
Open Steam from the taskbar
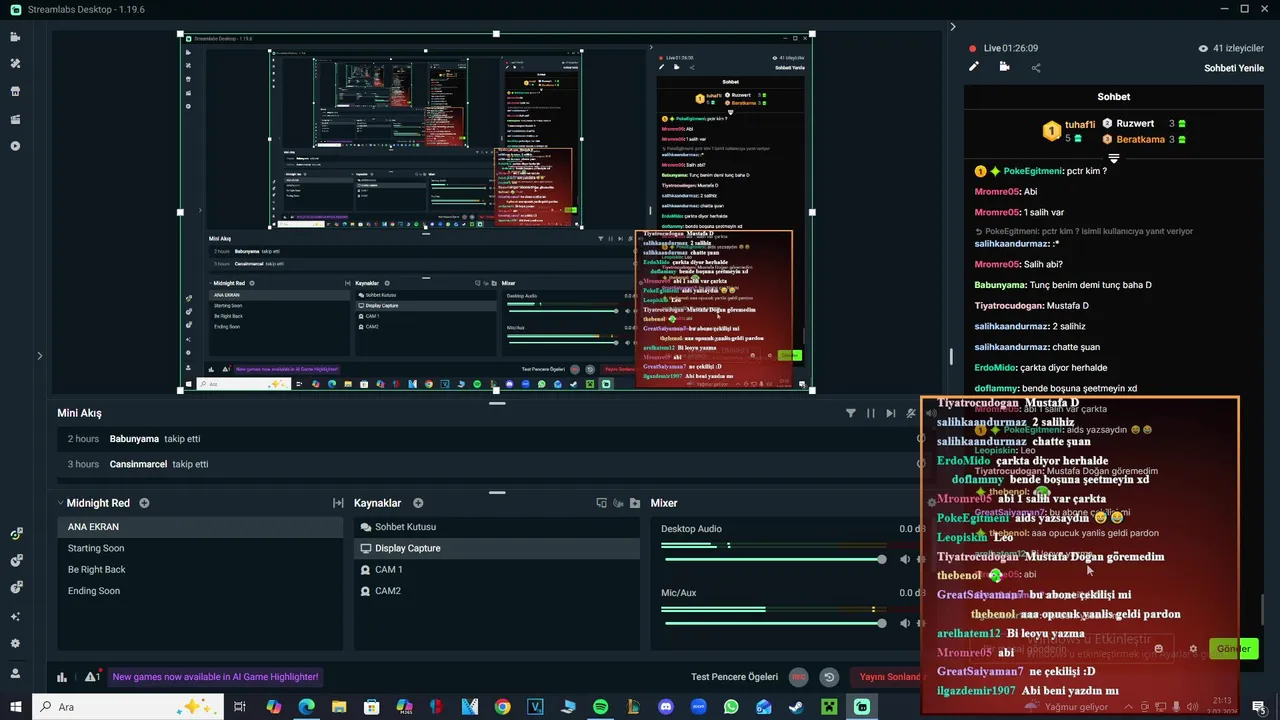pyautogui.click(x=796, y=707)
